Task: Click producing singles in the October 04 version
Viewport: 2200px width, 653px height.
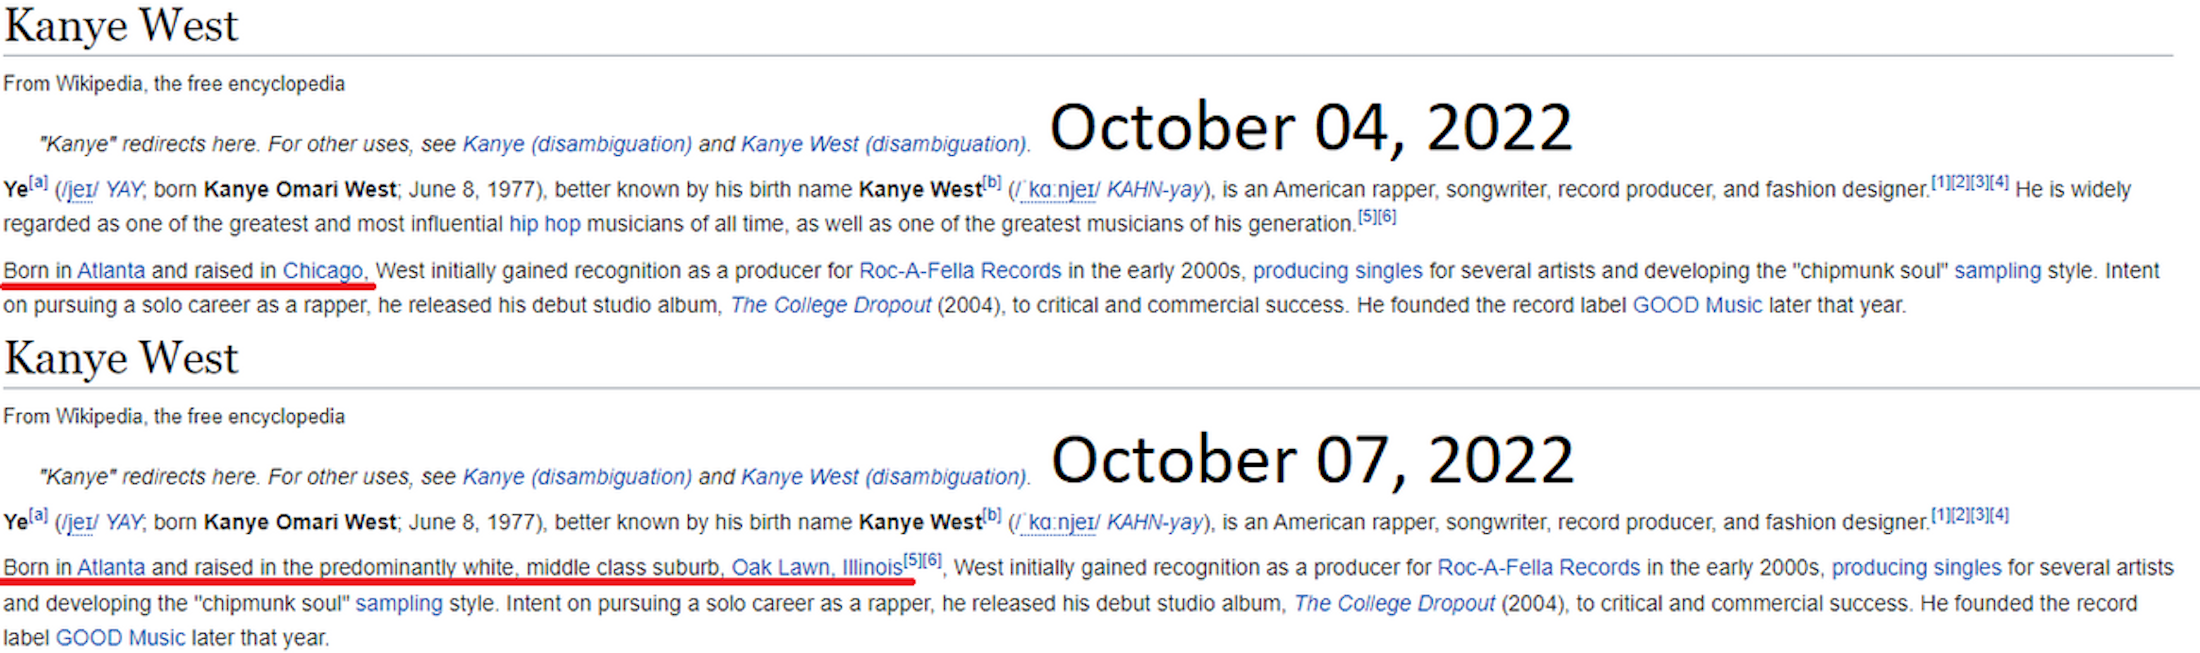Action: coord(1337,271)
